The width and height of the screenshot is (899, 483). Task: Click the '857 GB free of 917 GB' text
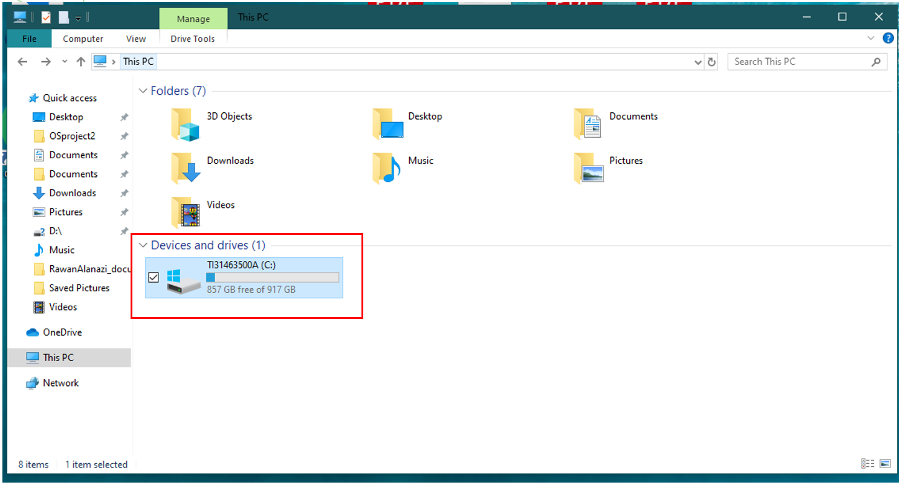coord(251,290)
